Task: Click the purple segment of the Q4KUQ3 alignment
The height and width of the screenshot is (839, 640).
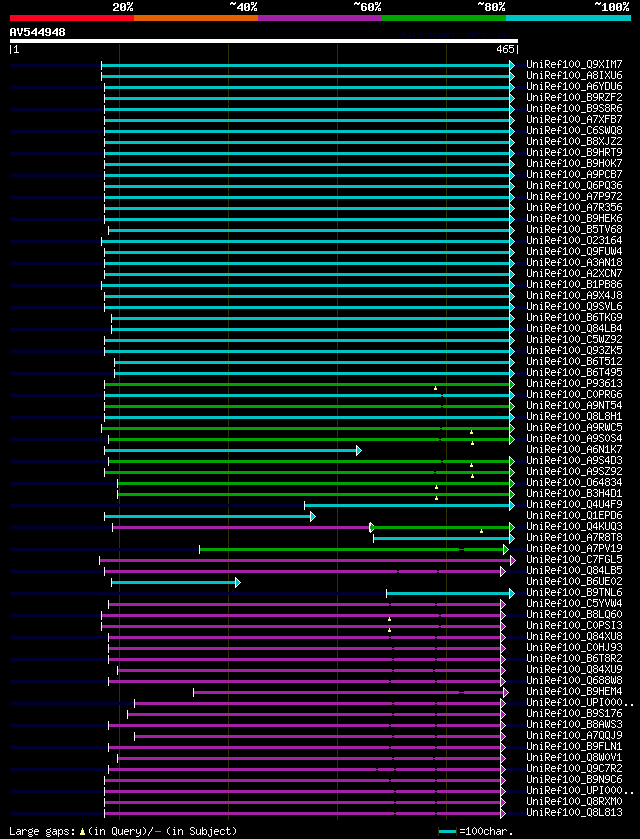Action: tap(241, 527)
